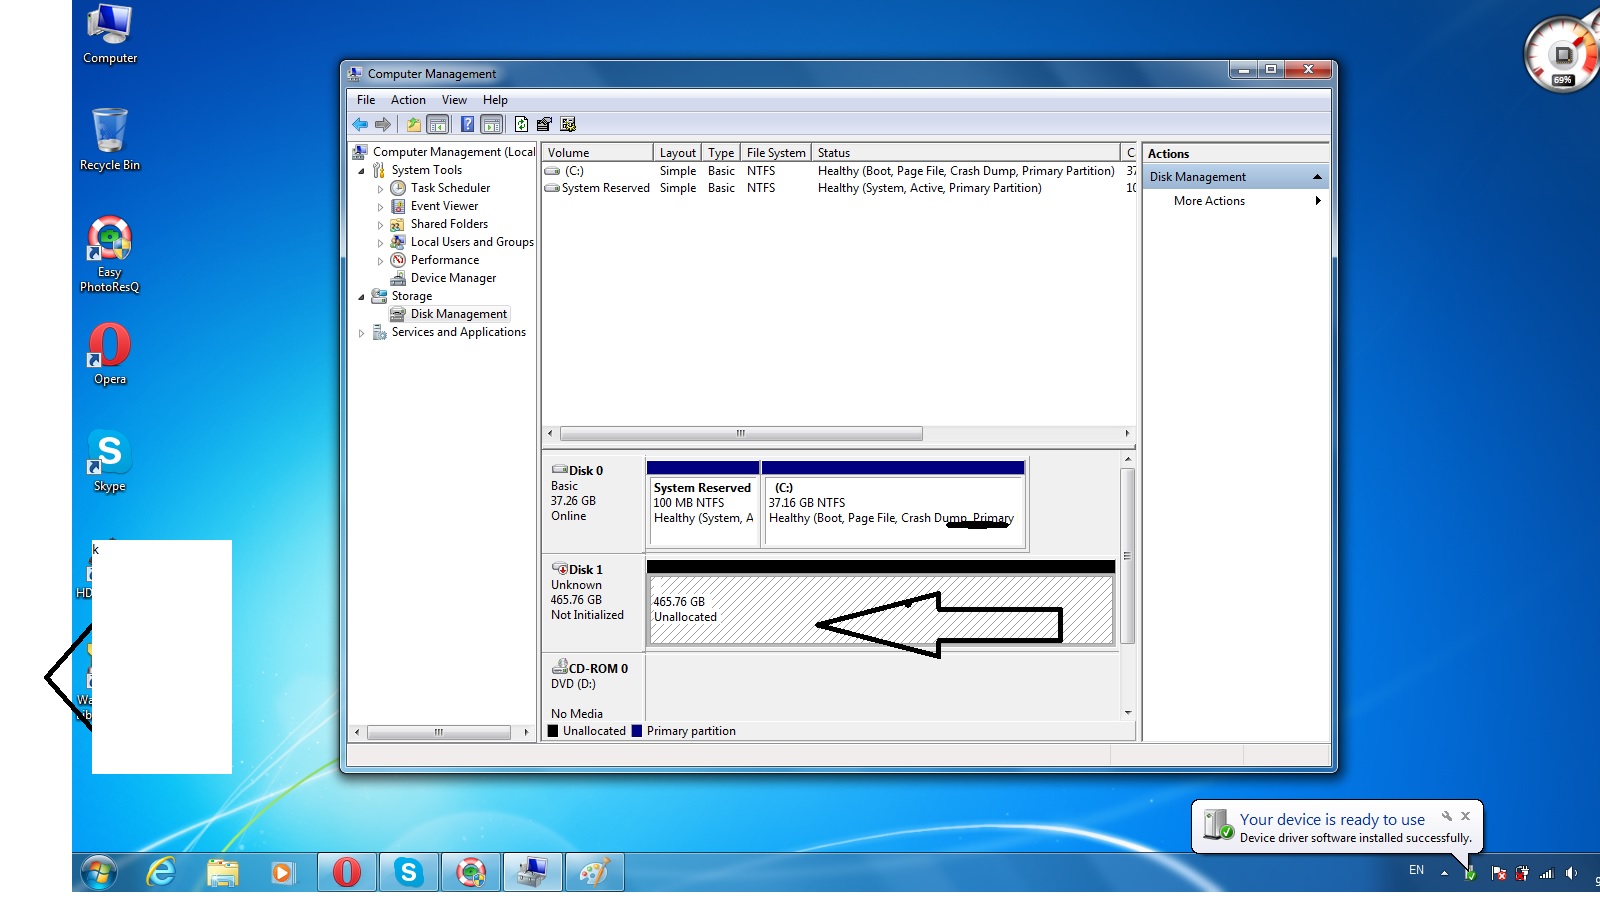Select Disk Management in the tree
The width and height of the screenshot is (1600, 900).
coord(458,314)
